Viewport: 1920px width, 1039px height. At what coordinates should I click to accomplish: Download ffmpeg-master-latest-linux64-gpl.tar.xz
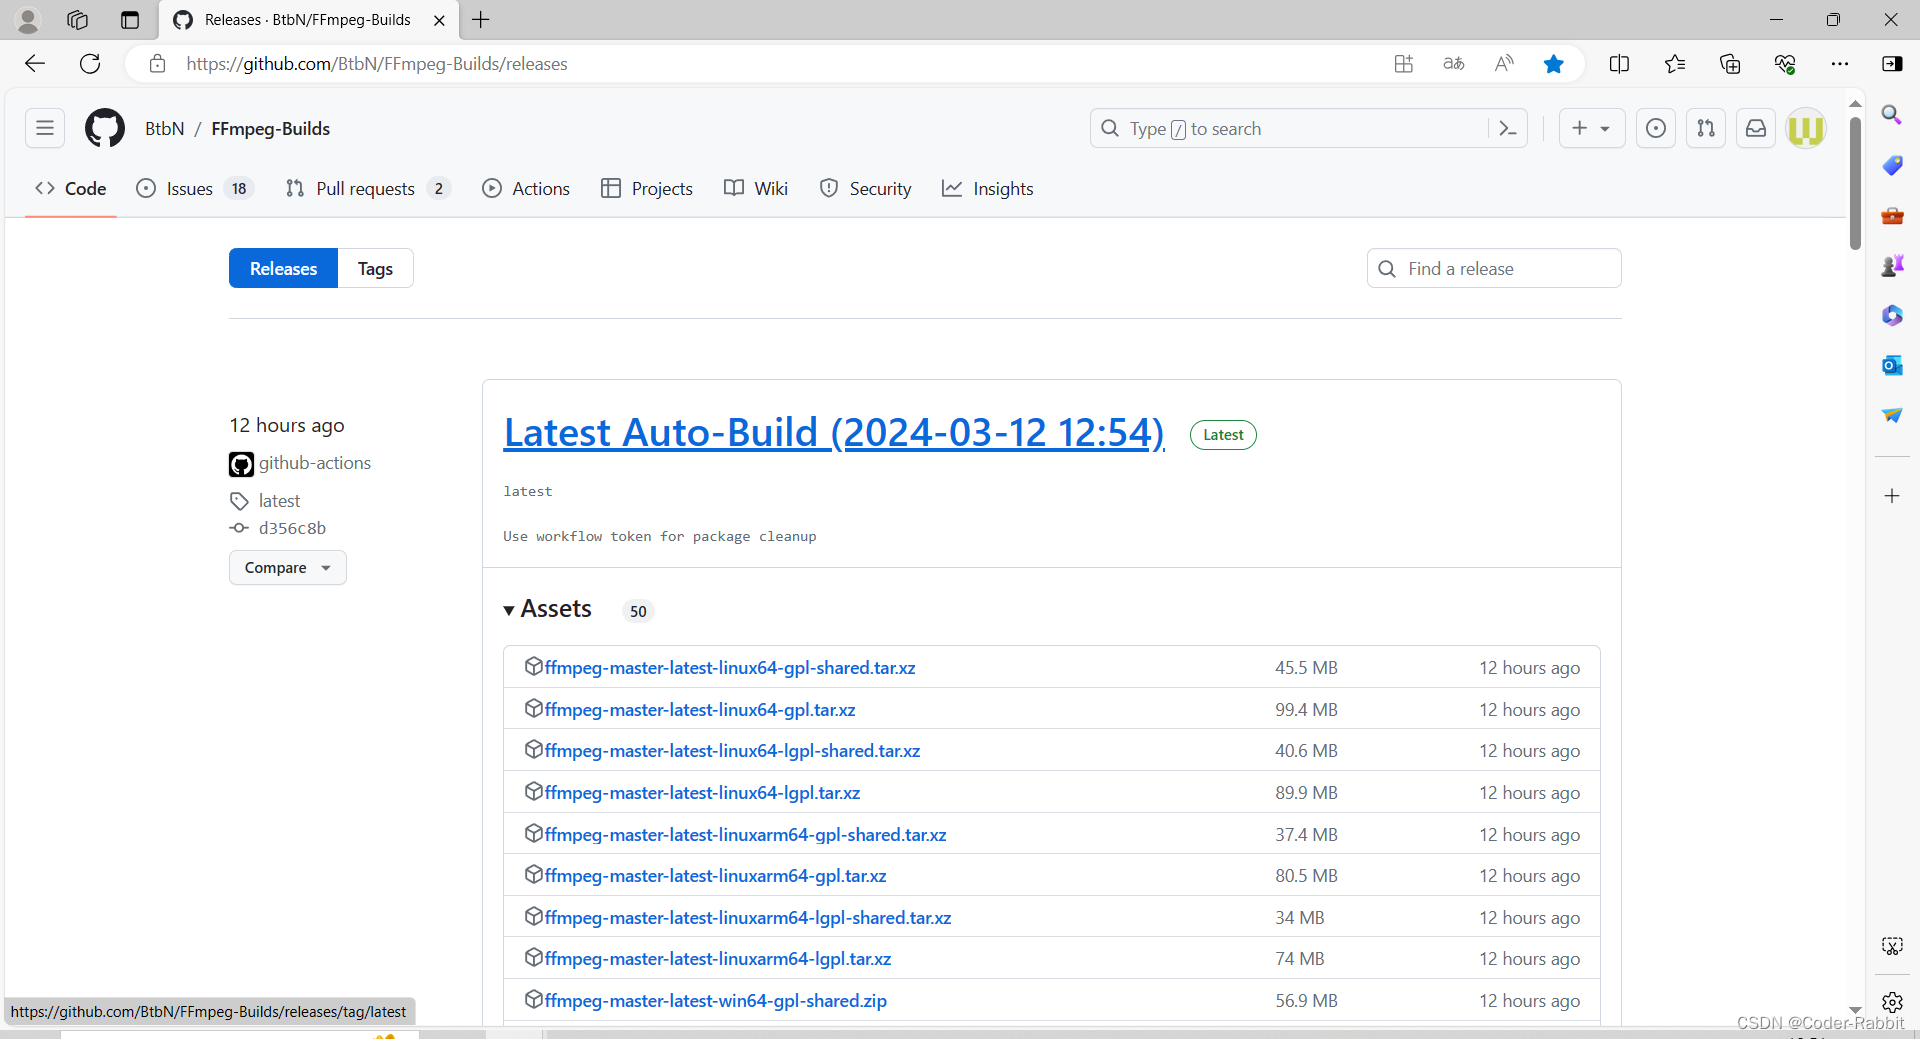click(x=700, y=710)
